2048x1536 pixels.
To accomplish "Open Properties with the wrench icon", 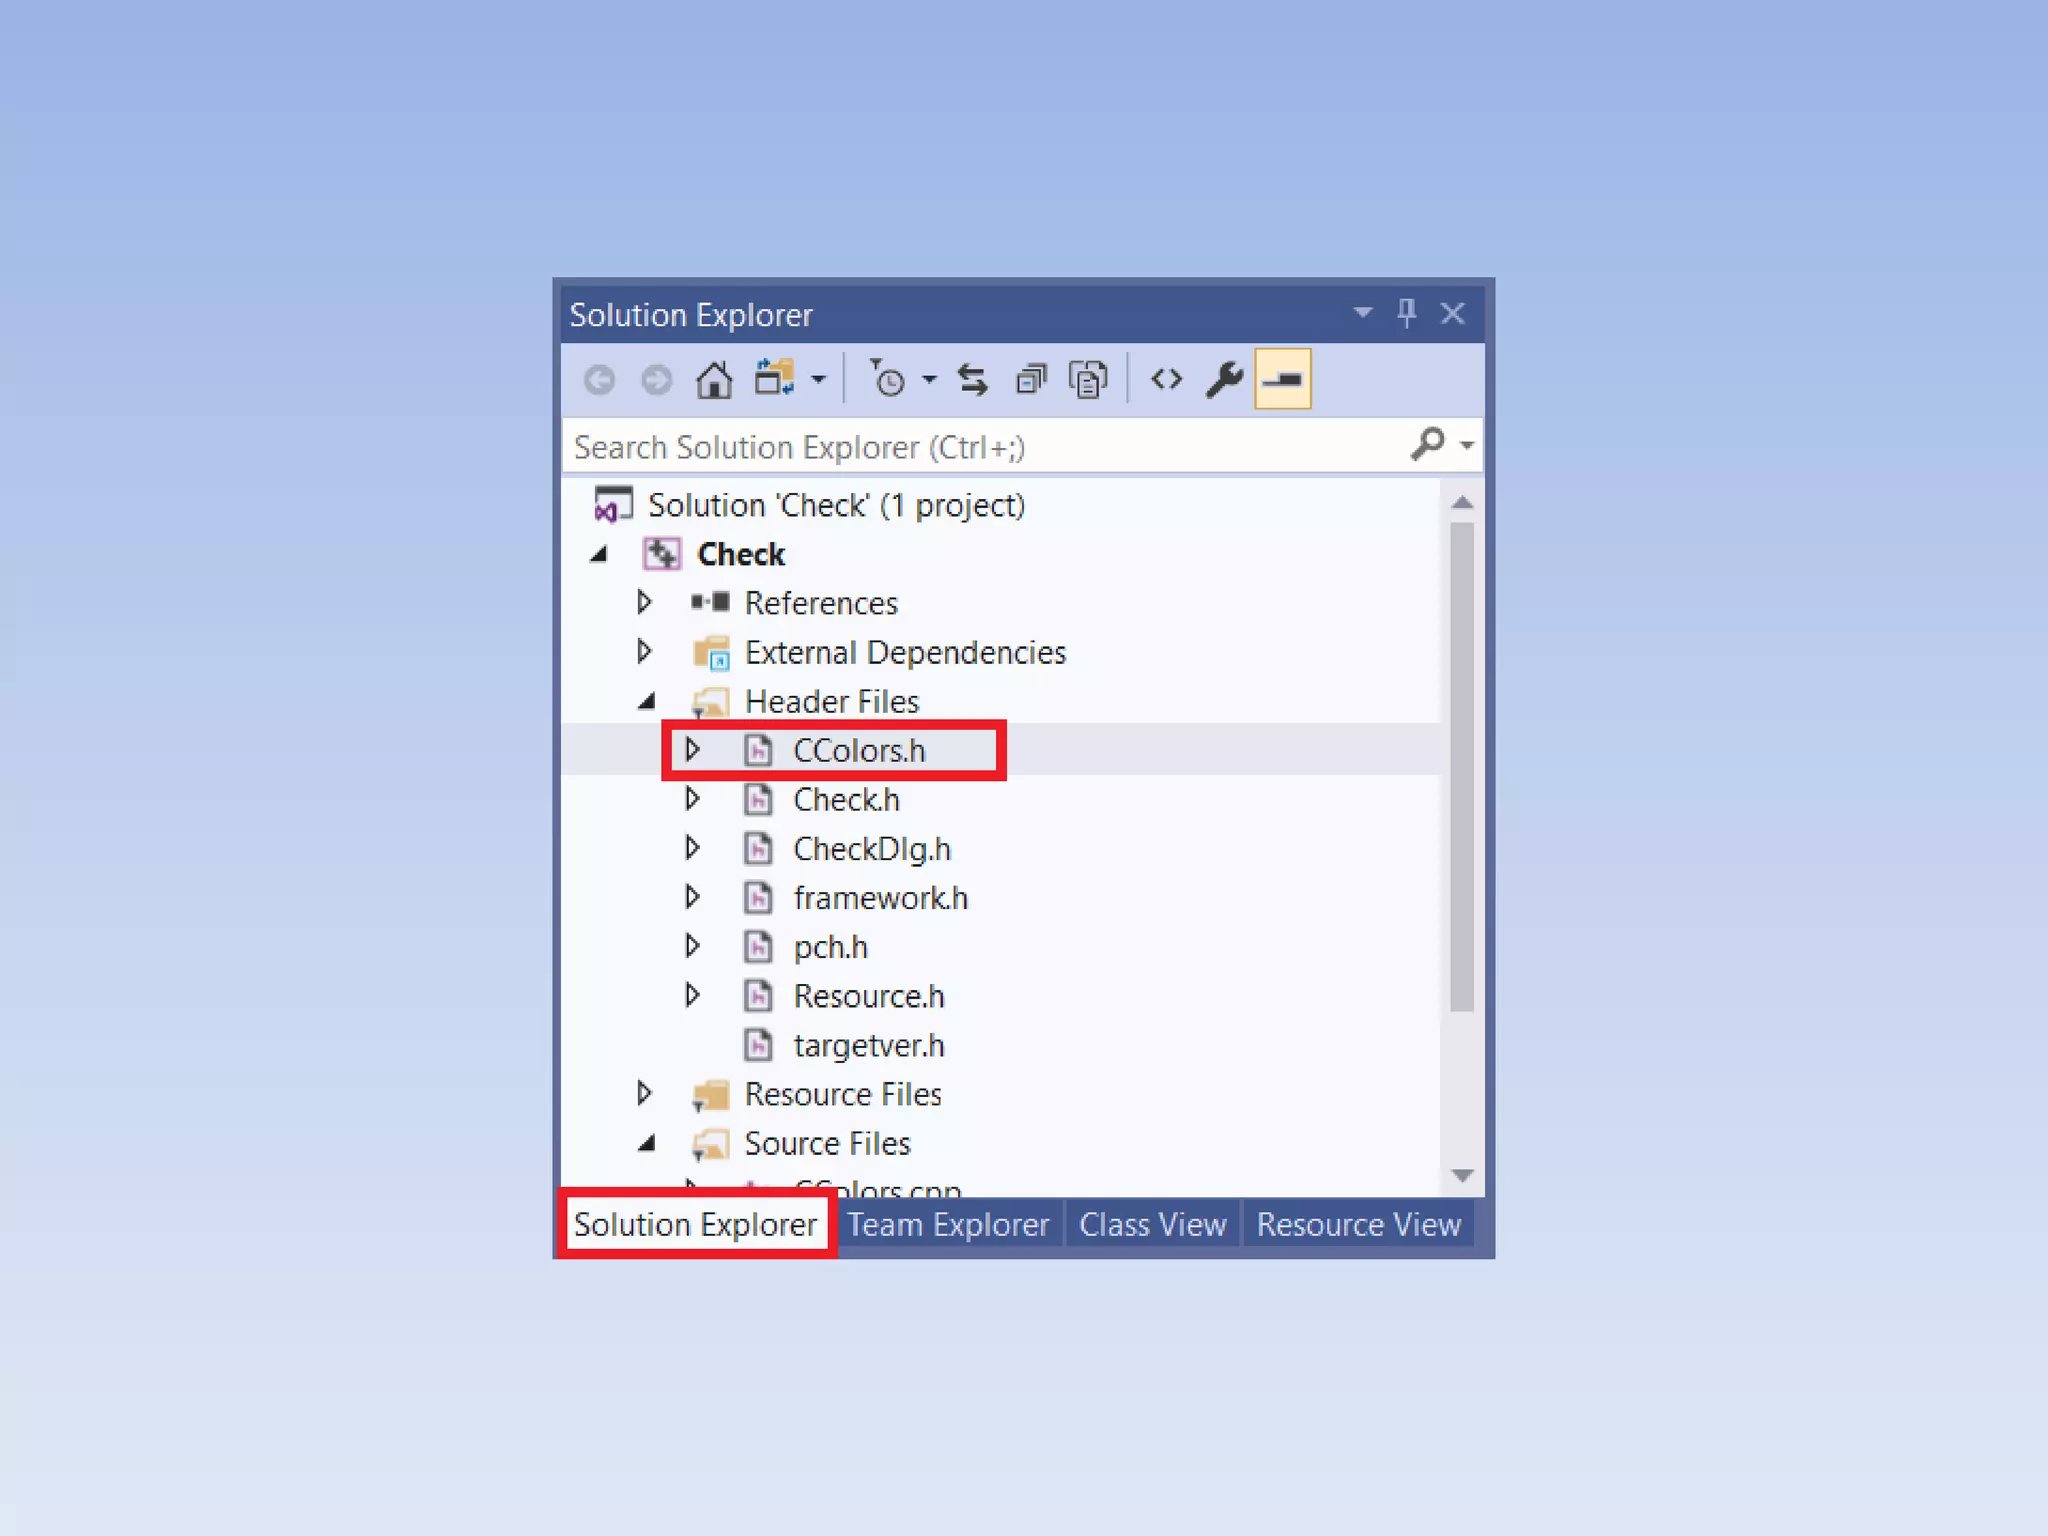I will pyautogui.click(x=1224, y=380).
